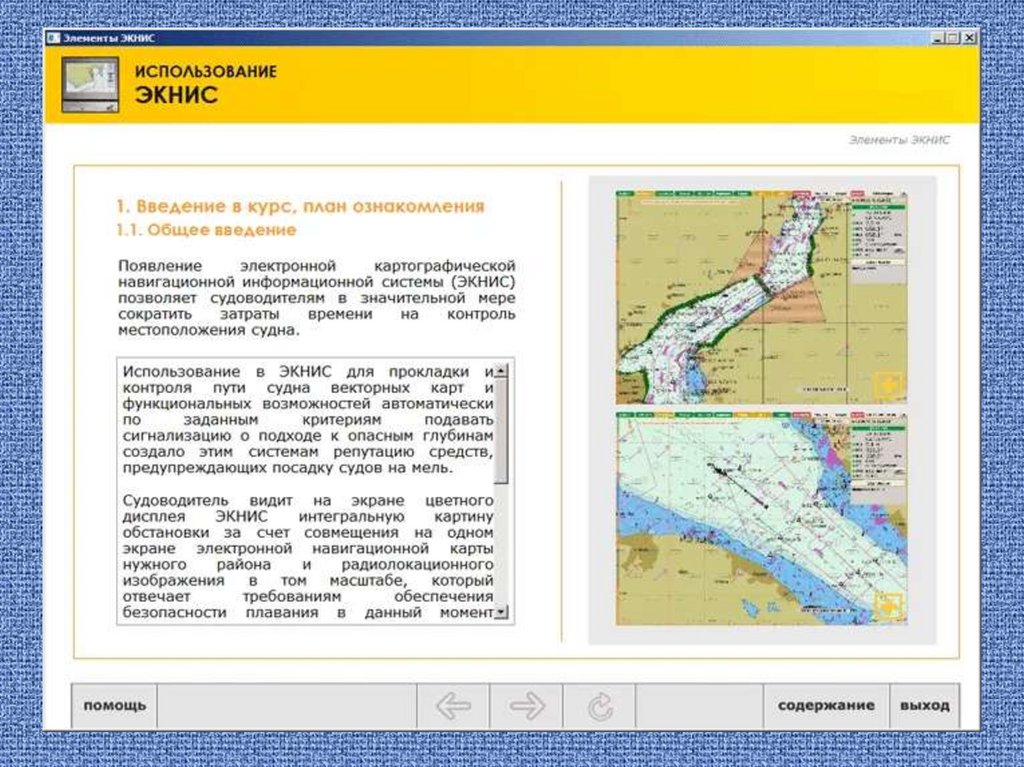Close the Элементы ЭКНИС window
This screenshot has height=767, width=1024.
coord(968,39)
